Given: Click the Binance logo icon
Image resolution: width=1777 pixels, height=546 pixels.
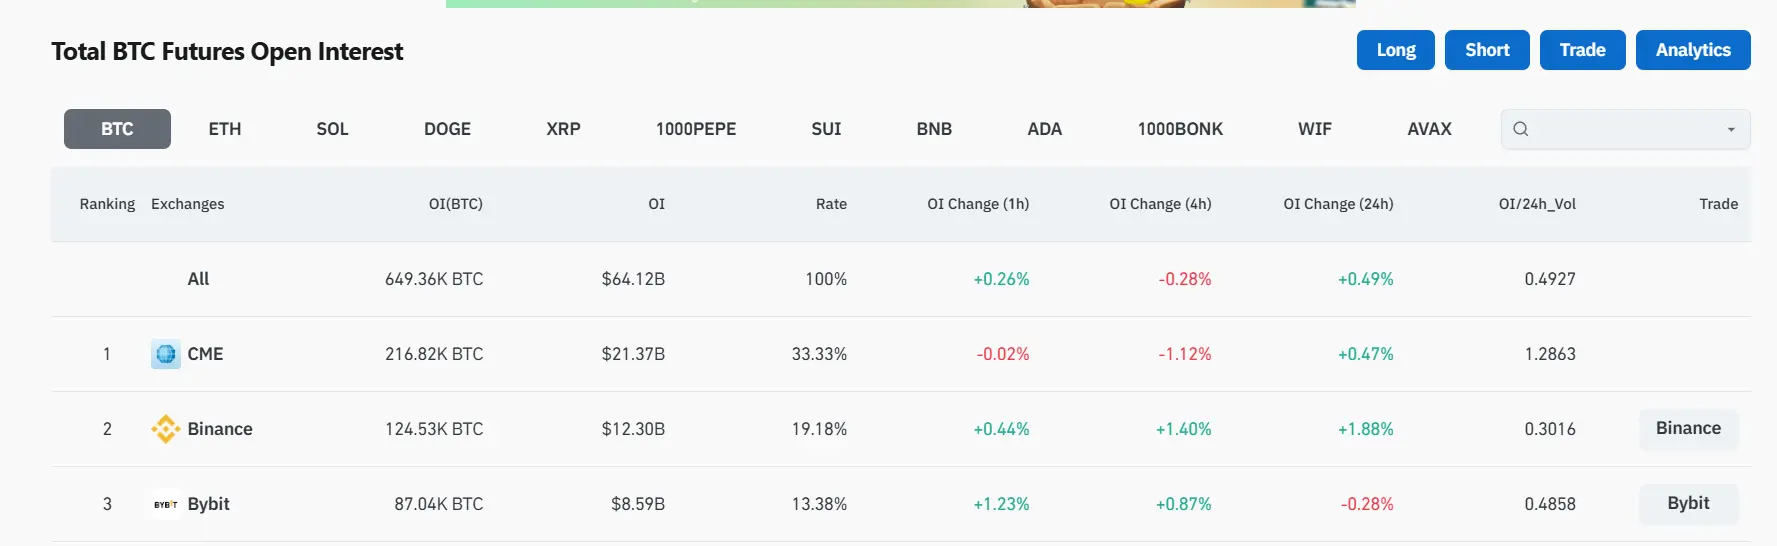Looking at the screenshot, I should pyautogui.click(x=166, y=429).
